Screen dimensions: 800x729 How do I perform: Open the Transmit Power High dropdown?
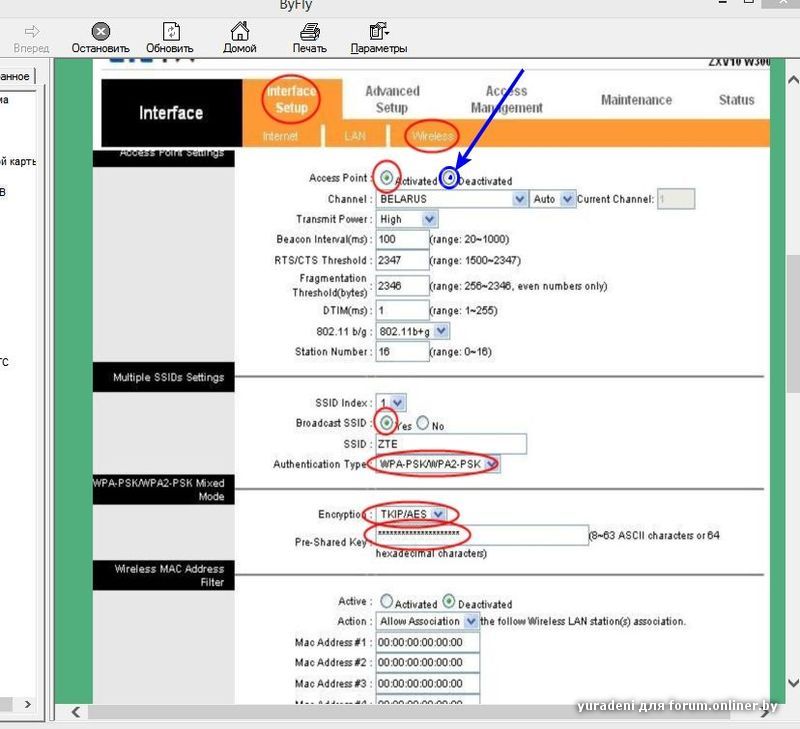pyautogui.click(x=407, y=219)
